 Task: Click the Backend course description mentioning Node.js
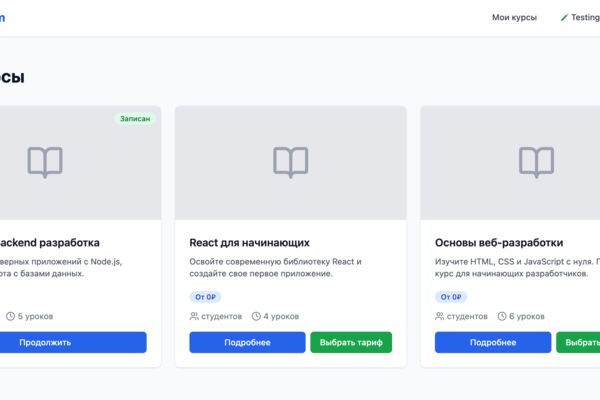coord(61,268)
